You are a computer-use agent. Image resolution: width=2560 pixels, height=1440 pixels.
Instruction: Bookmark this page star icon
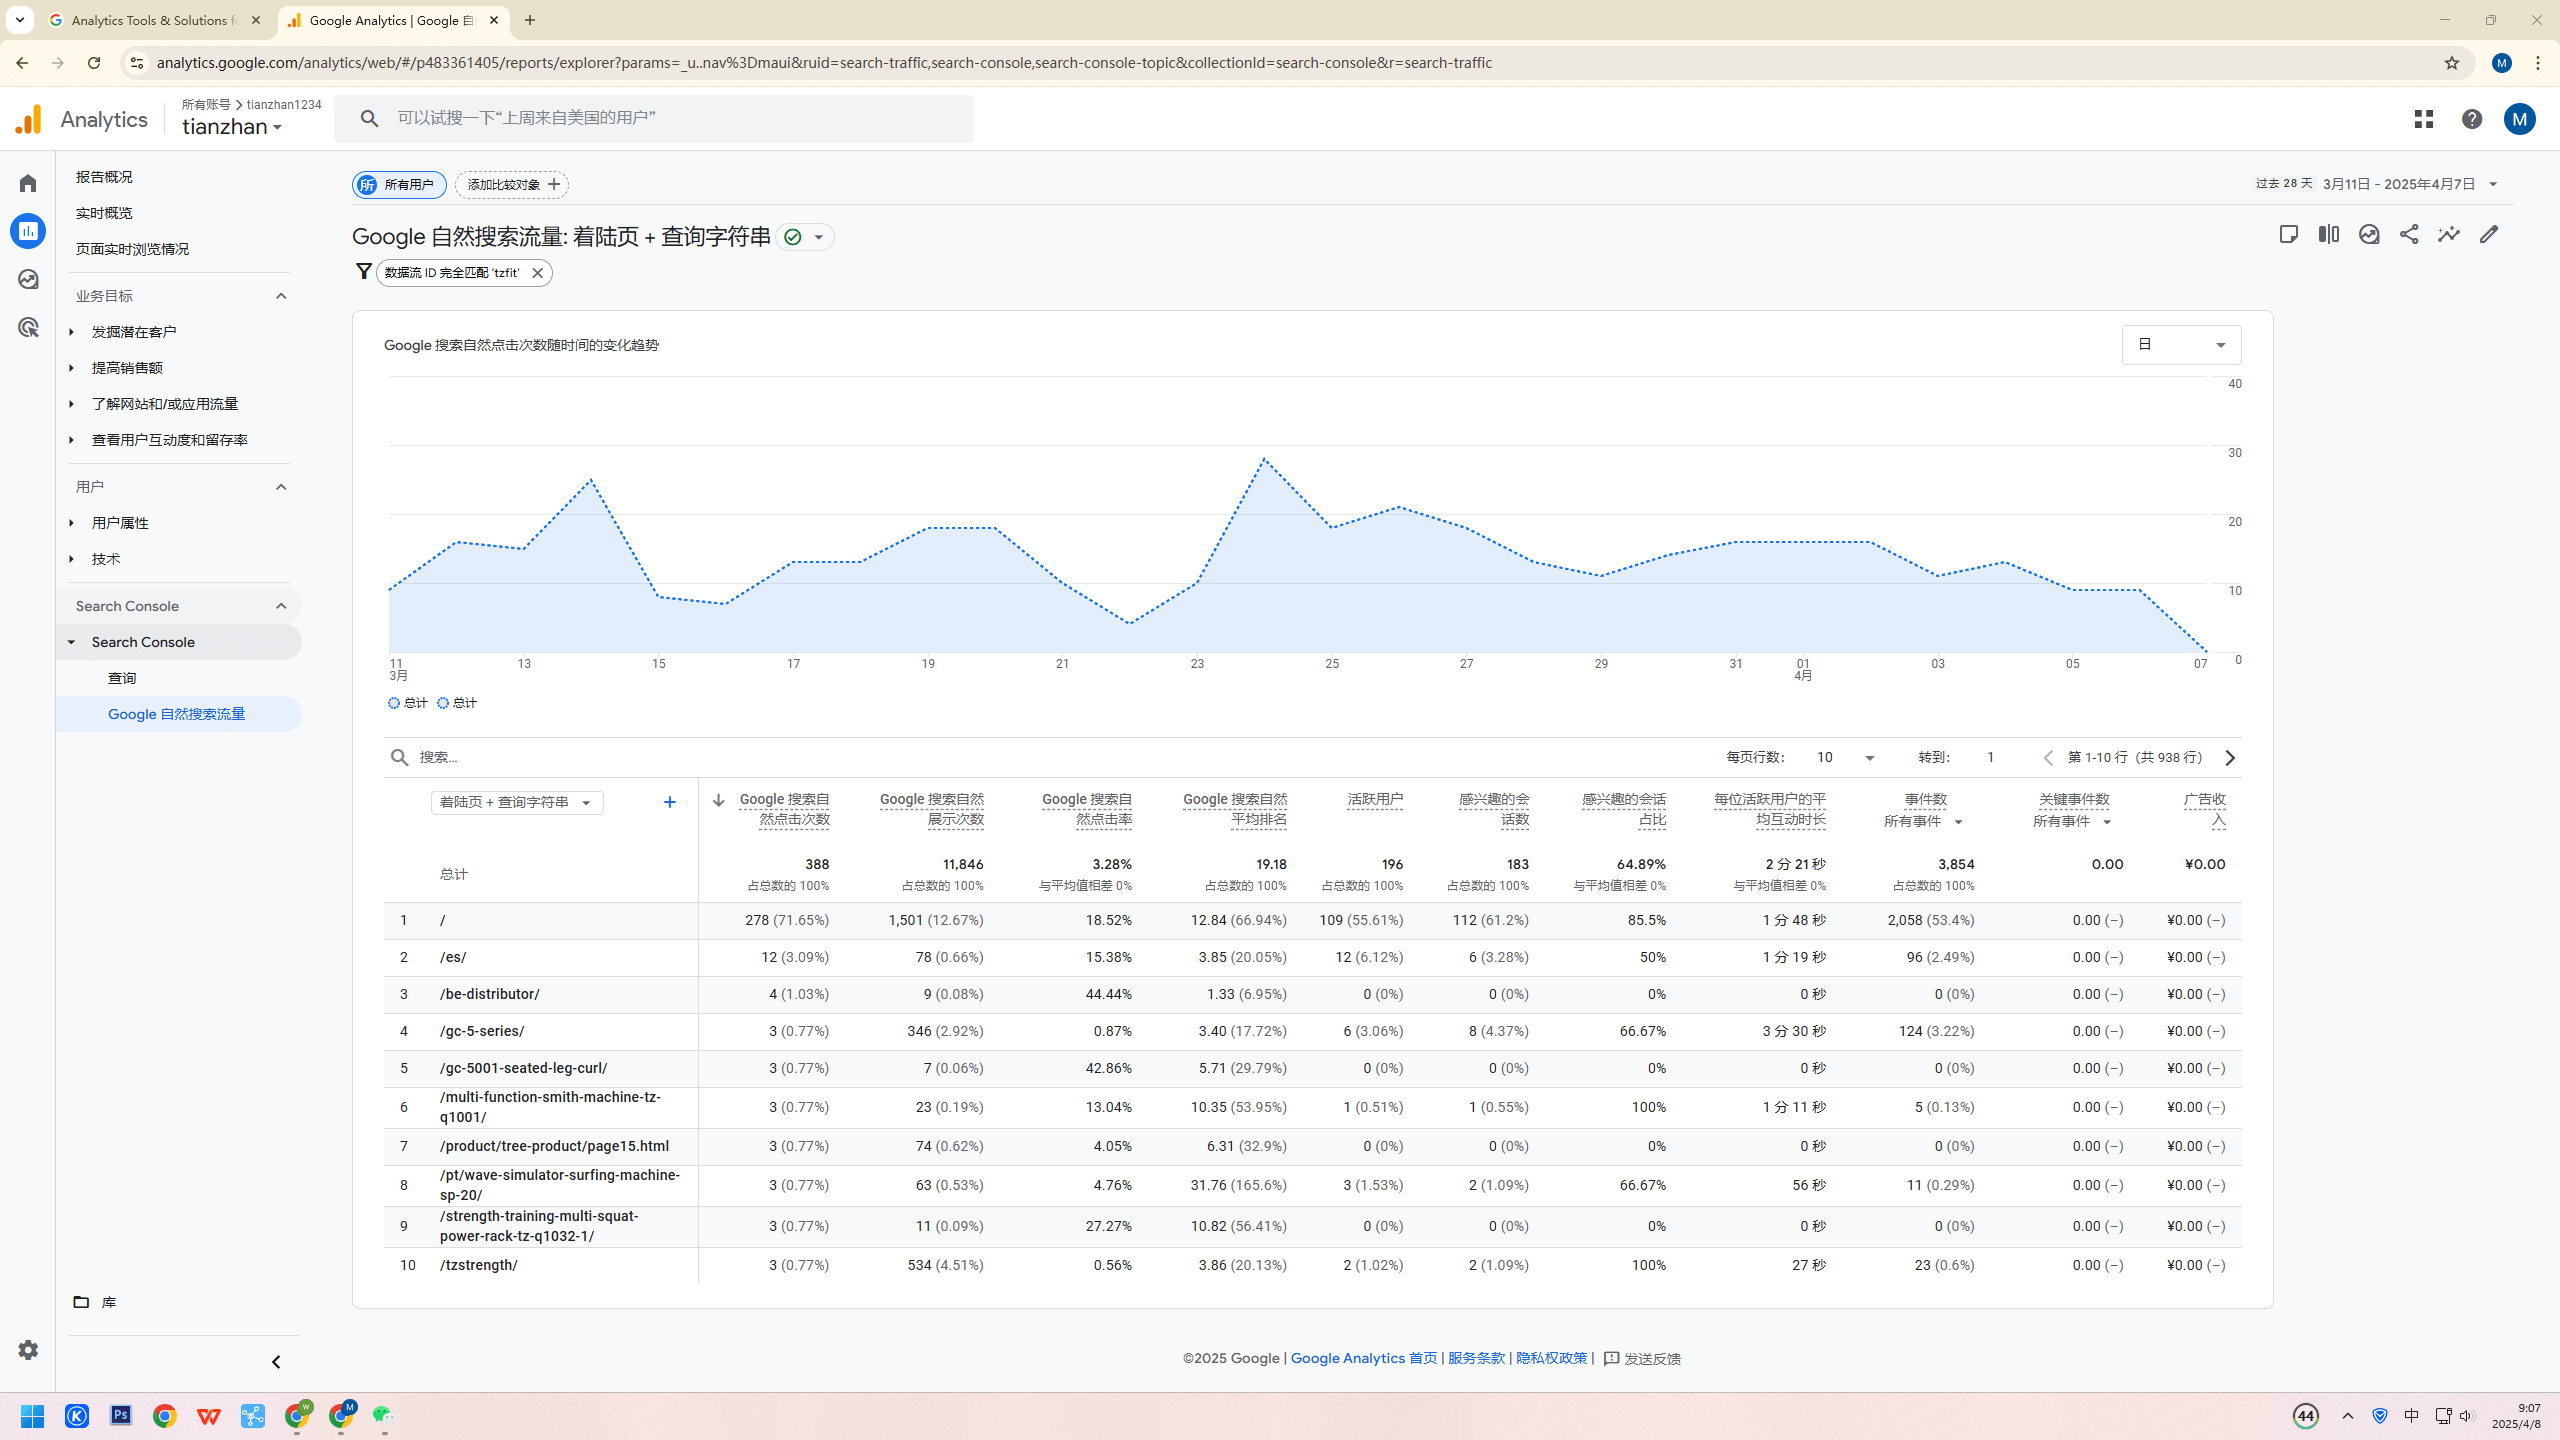pos(2451,63)
